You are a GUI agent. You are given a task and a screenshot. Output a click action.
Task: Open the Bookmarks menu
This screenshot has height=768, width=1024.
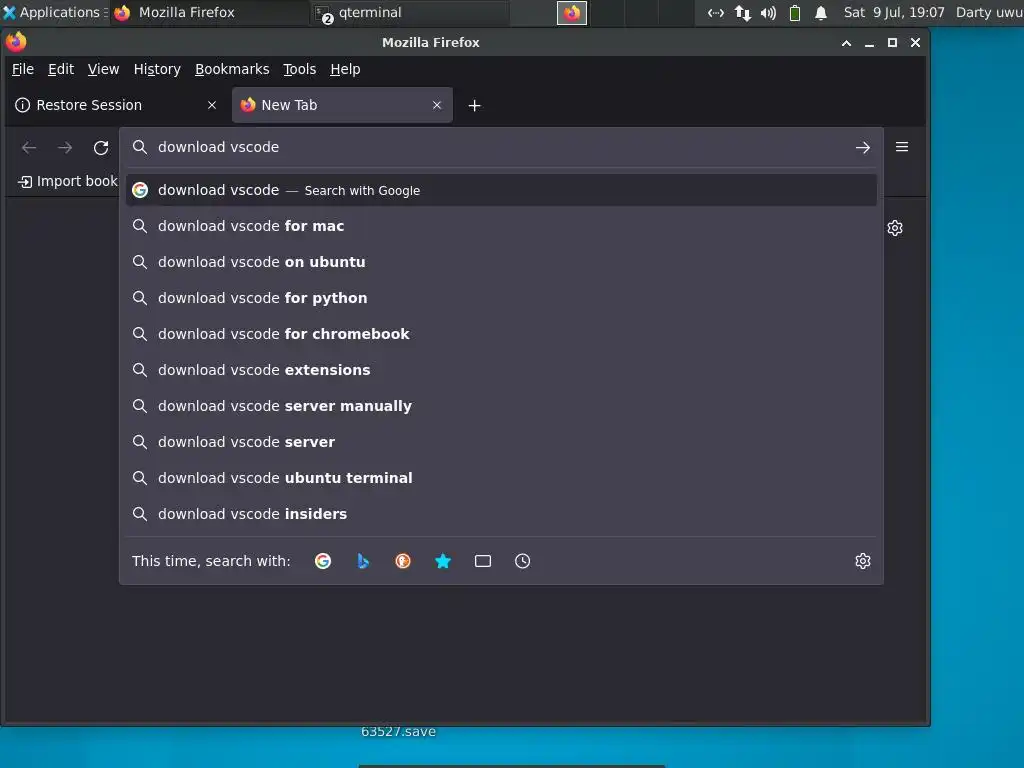[232, 69]
